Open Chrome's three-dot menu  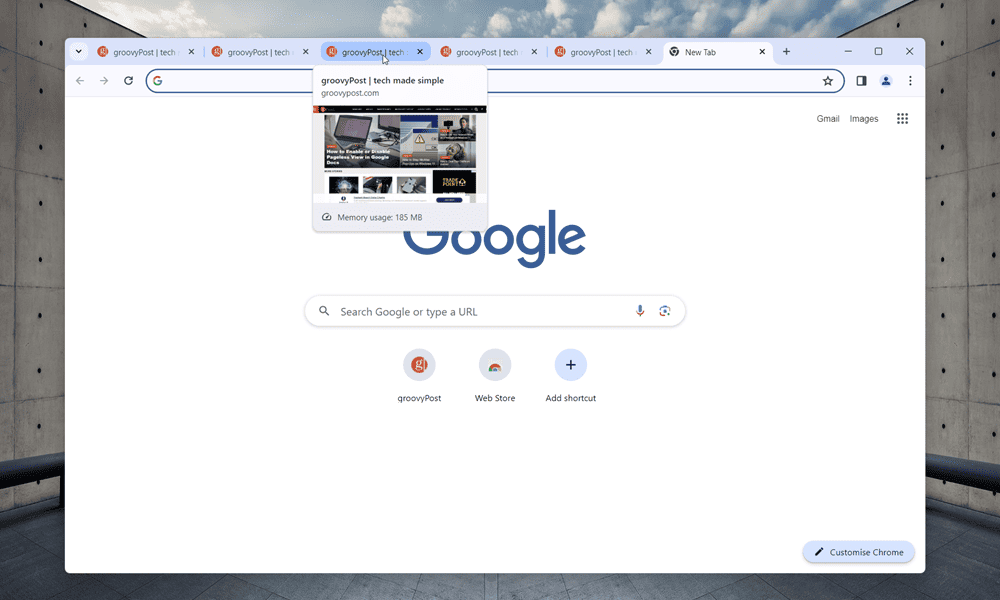pos(910,81)
